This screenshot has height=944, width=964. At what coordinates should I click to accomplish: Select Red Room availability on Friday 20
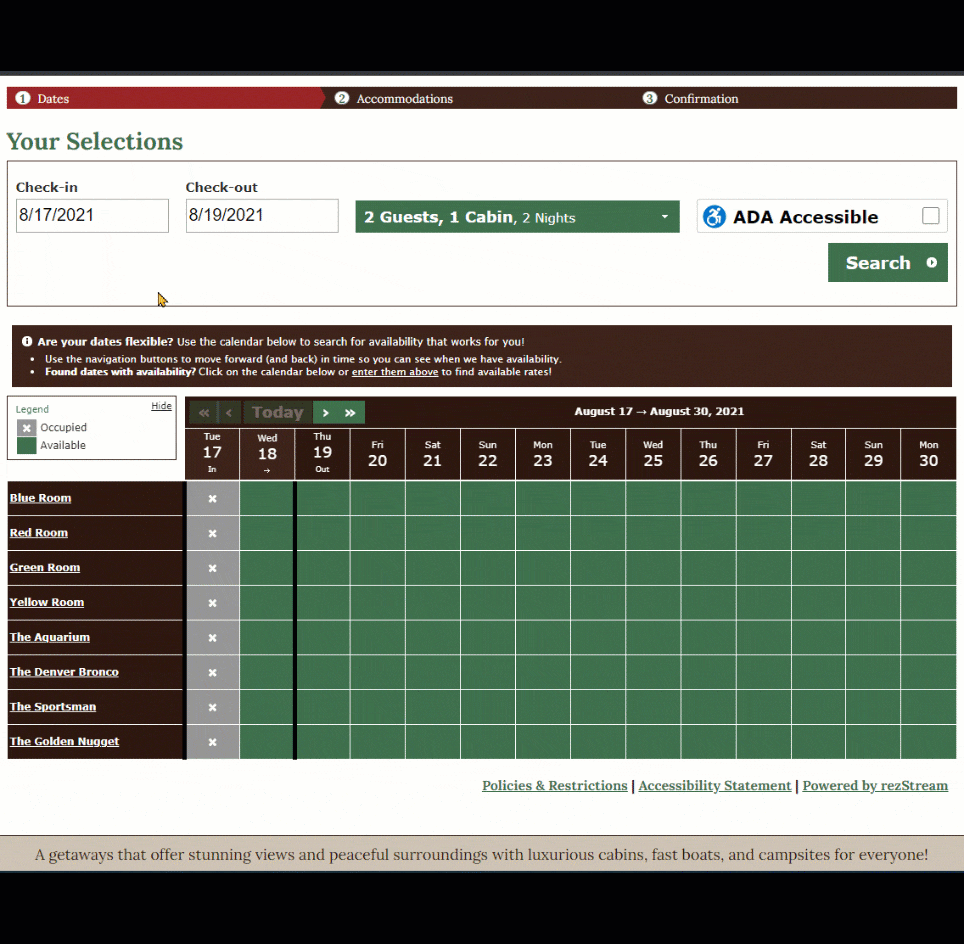coord(377,533)
